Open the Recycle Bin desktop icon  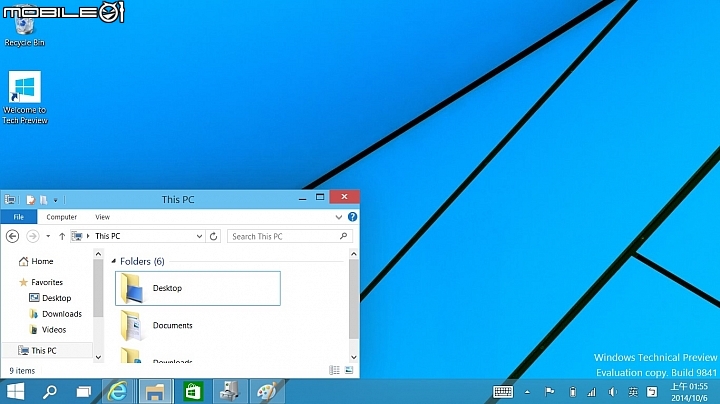24,28
